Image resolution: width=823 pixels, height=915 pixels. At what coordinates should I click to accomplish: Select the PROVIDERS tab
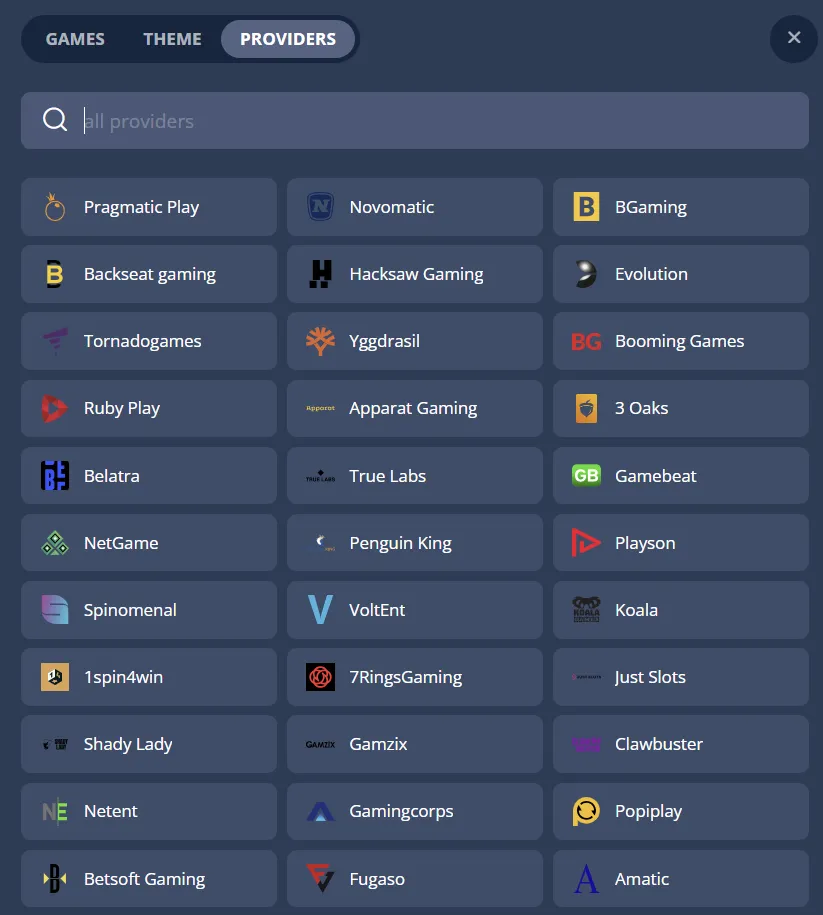[x=288, y=39]
